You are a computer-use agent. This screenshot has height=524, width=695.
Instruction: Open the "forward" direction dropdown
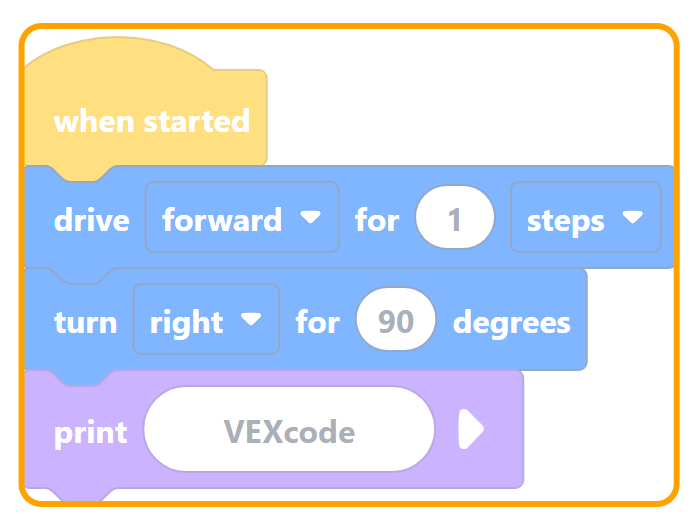241,218
